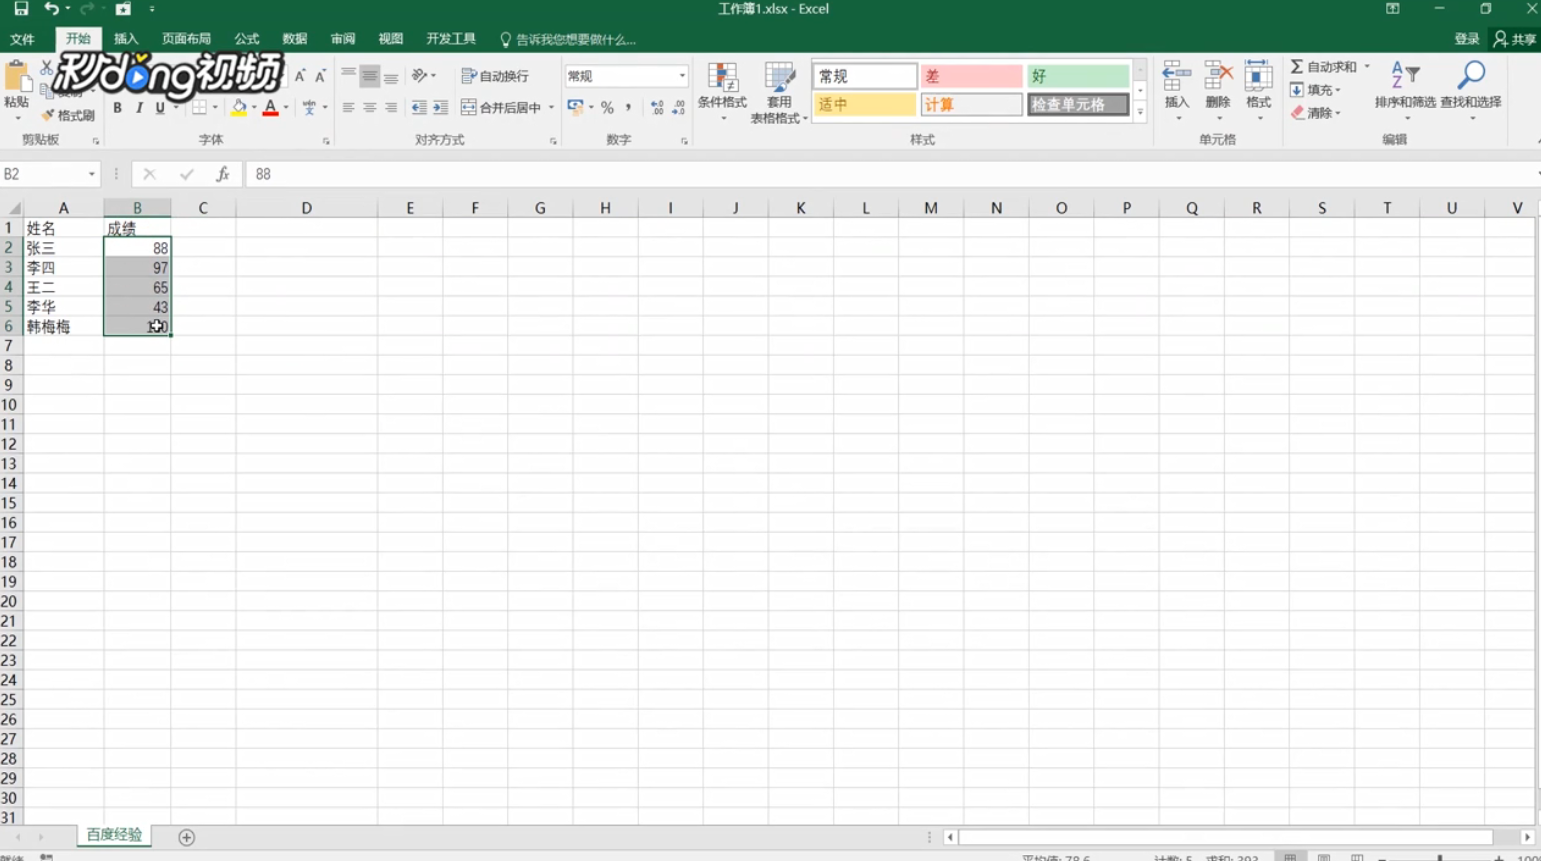
Task: Align text to the top
Action: coord(348,76)
